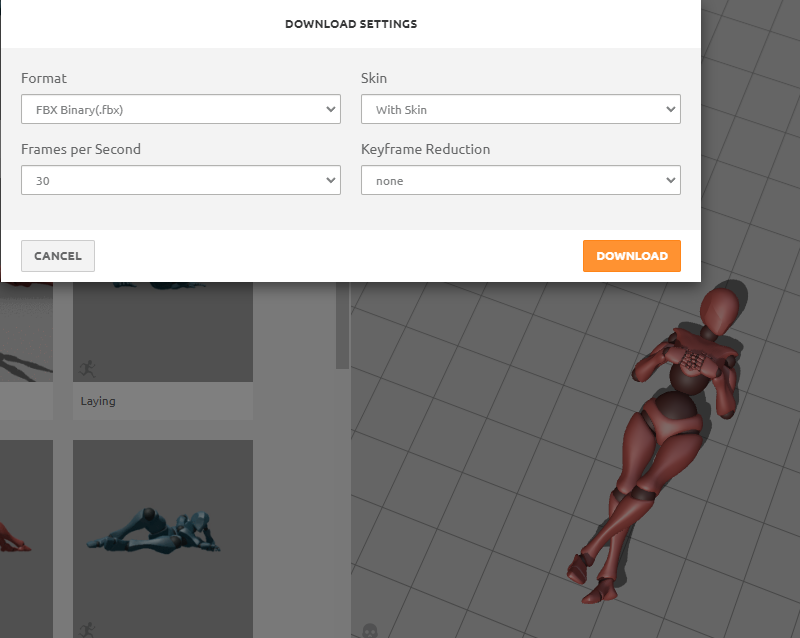Open the Skin dropdown set to With Skin

click(x=520, y=109)
